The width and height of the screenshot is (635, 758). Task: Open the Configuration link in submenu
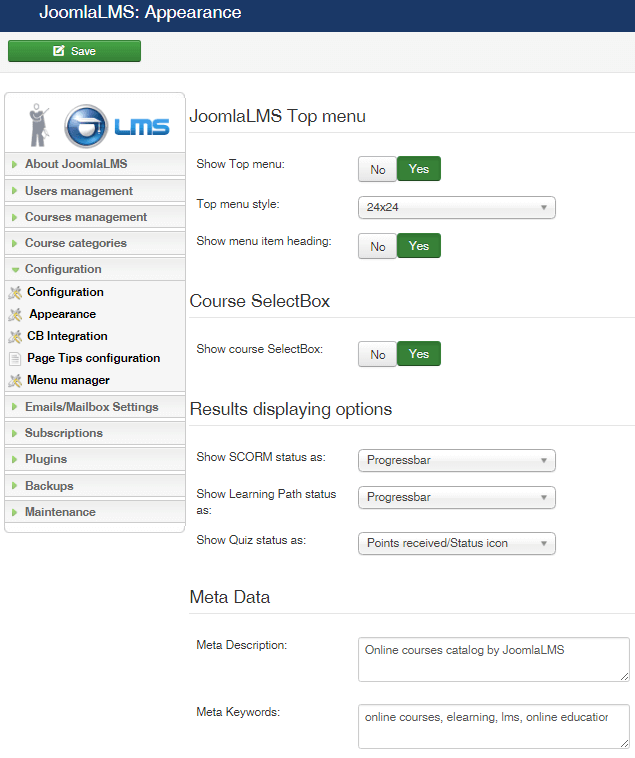(x=65, y=292)
